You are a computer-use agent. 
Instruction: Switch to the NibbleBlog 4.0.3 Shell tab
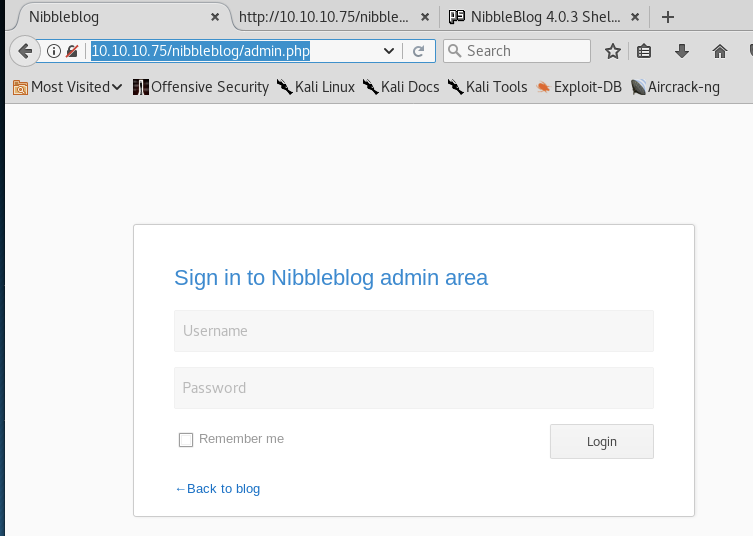tap(537, 17)
